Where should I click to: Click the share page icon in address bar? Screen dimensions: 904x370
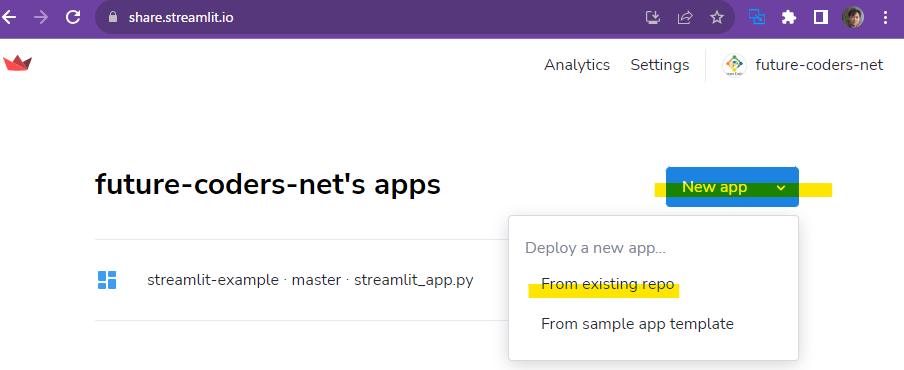(684, 18)
